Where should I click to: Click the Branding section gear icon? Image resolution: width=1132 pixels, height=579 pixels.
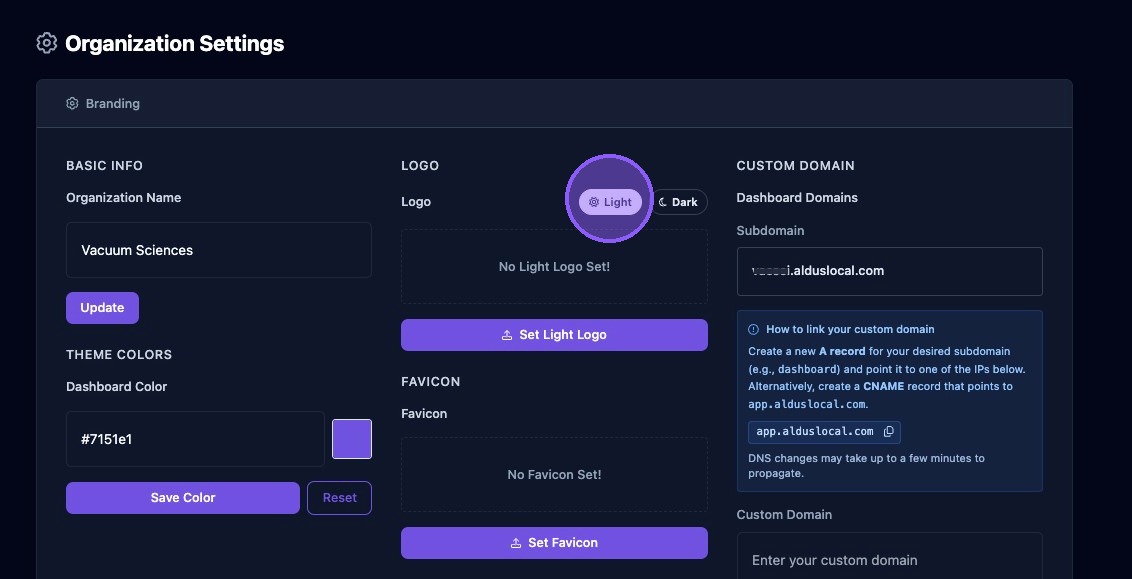(x=72, y=103)
